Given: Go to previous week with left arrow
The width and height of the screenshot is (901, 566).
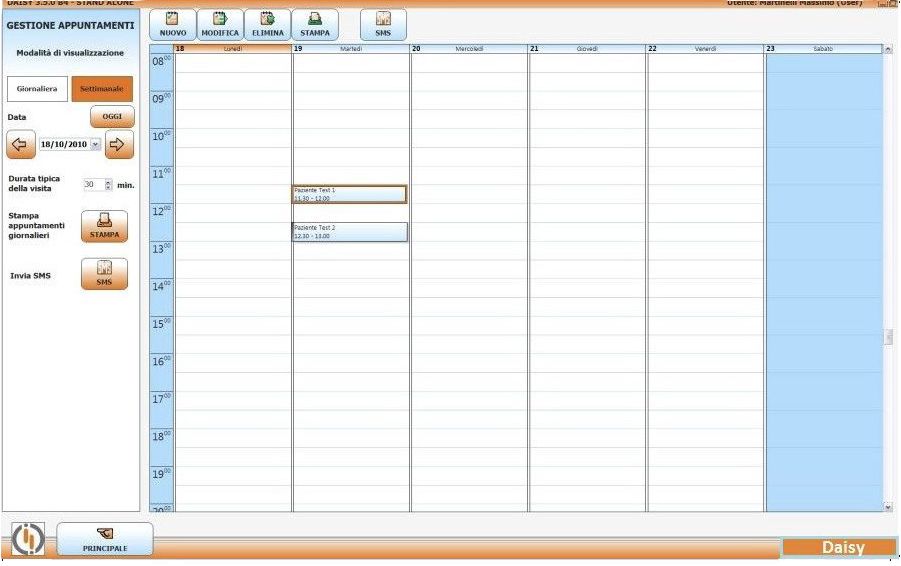Looking at the screenshot, I should (x=20, y=144).
